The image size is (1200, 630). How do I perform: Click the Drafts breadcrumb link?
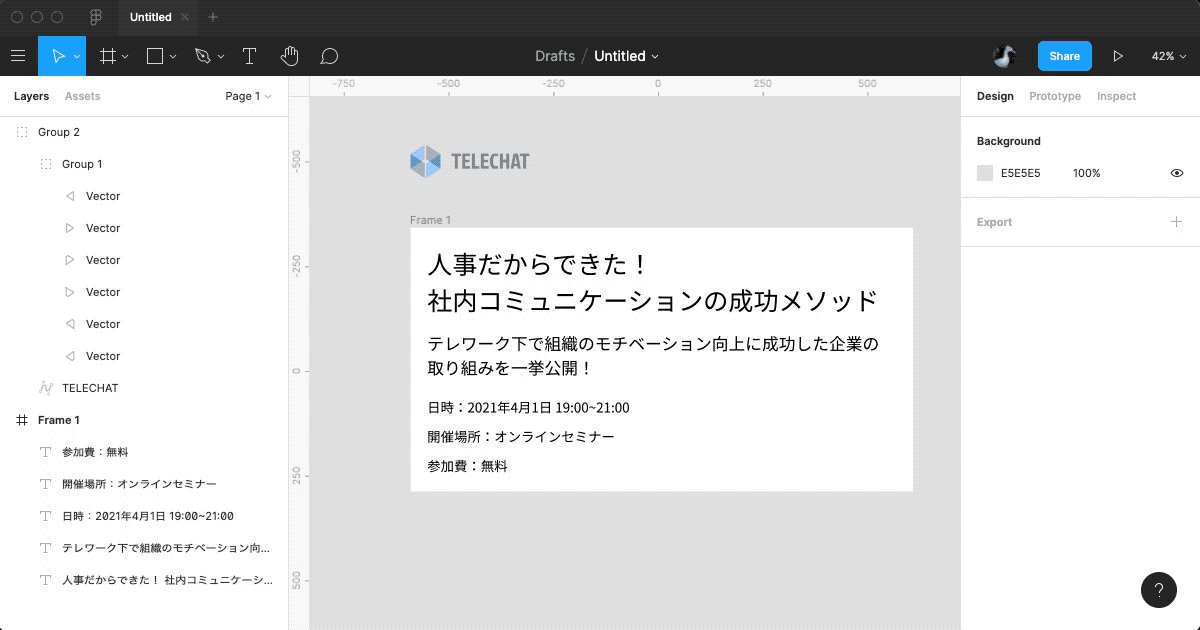pyautogui.click(x=555, y=56)
